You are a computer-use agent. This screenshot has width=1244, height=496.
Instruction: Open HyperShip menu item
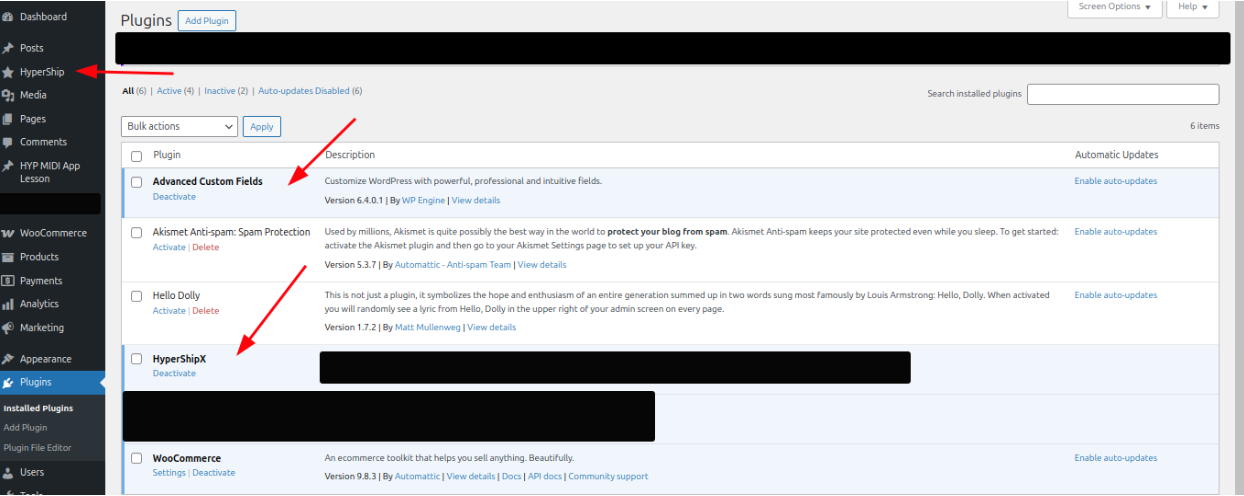click(42, 72)
